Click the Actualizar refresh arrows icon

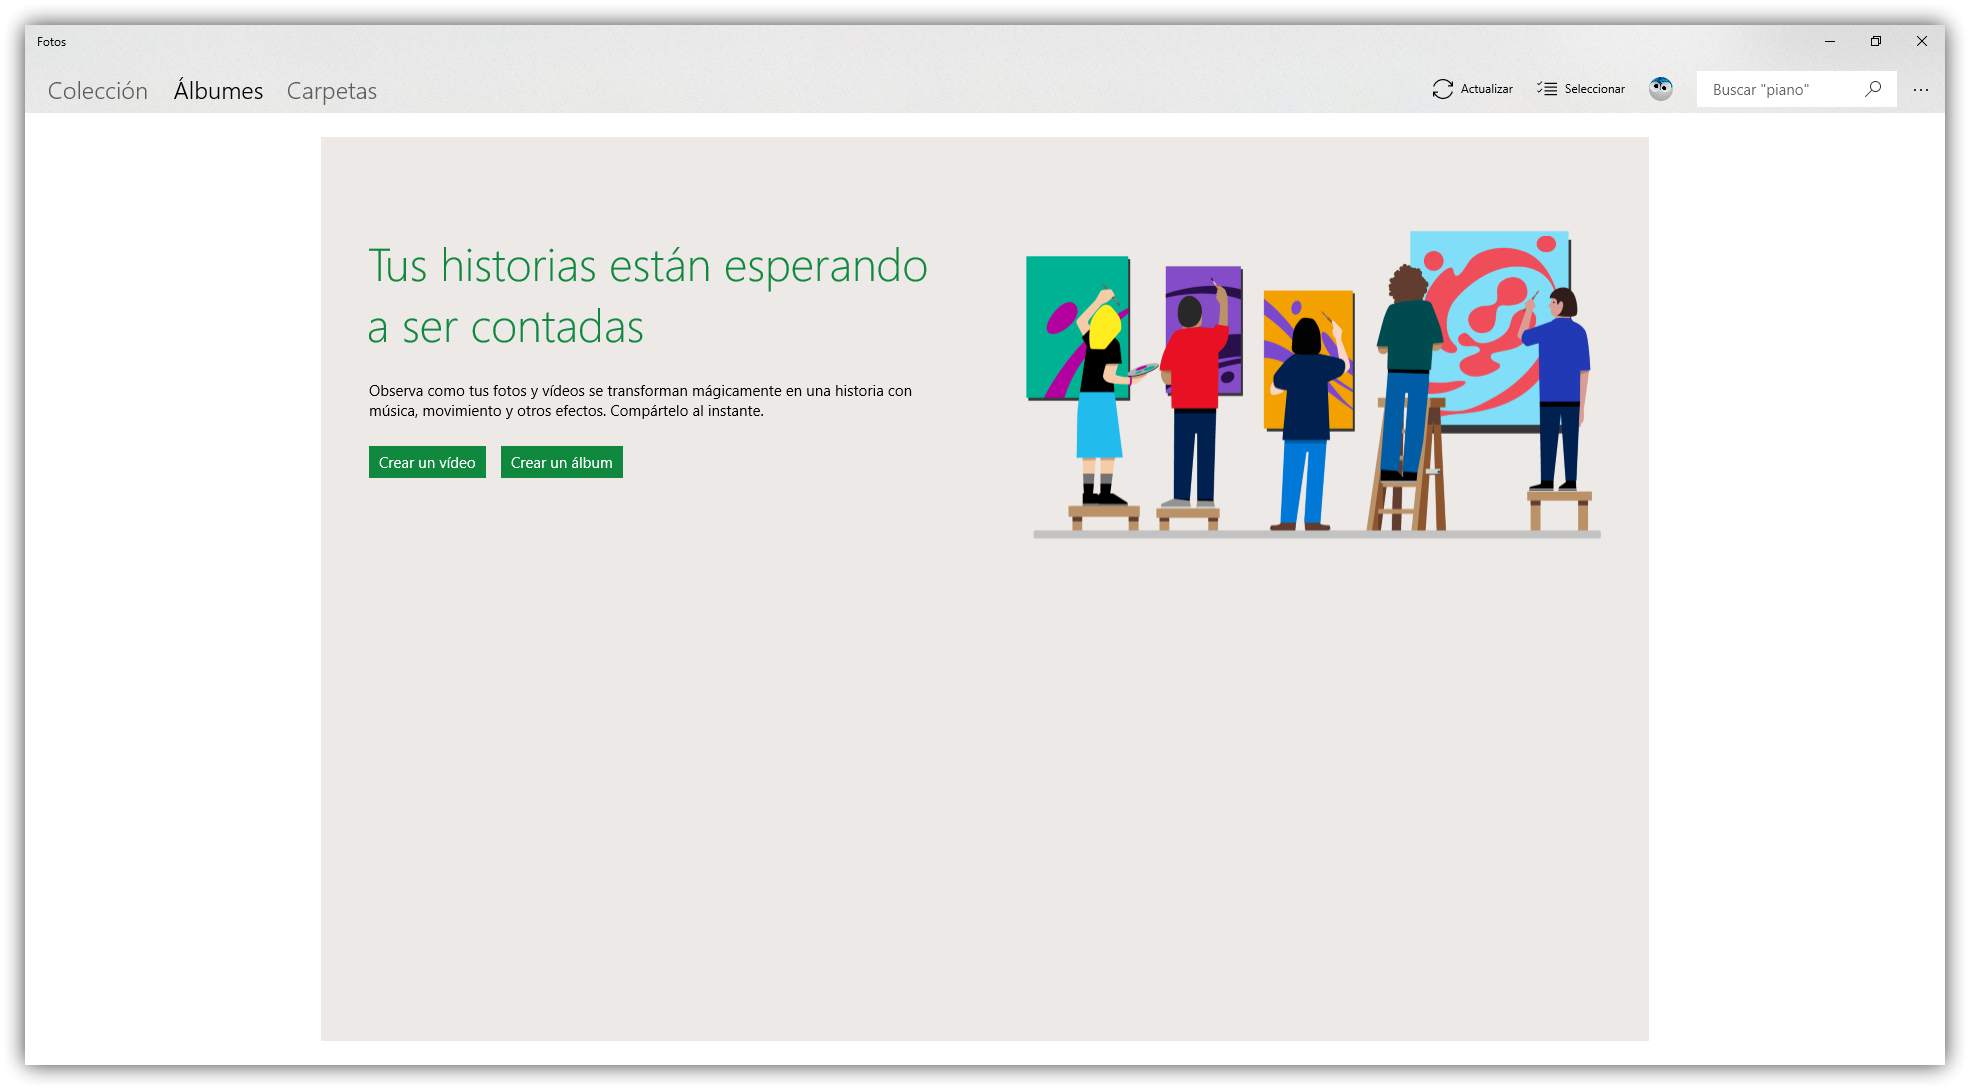pos(1442,89)
